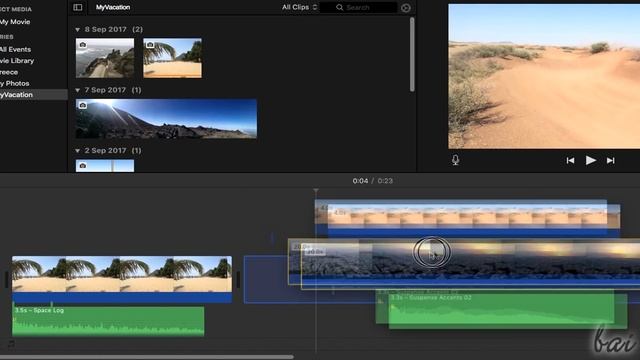Select the Space Log audio clip

[x=108, y=321]
